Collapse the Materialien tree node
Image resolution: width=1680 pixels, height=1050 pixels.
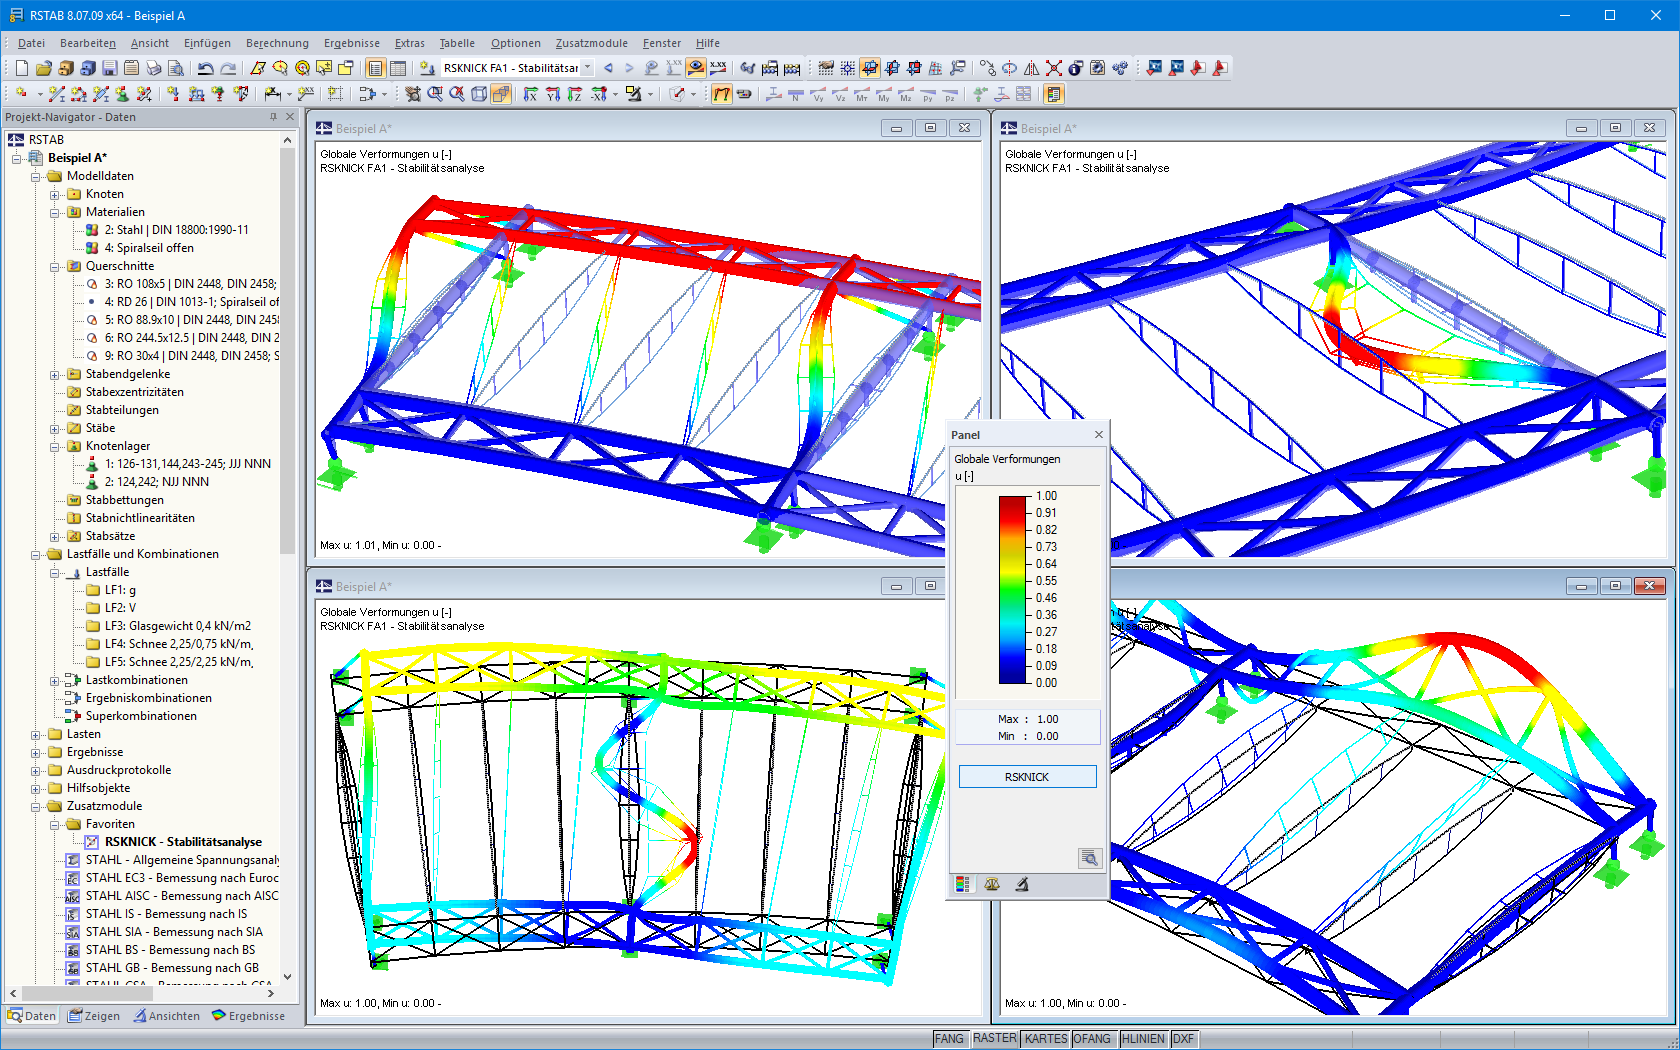[55, 212]
